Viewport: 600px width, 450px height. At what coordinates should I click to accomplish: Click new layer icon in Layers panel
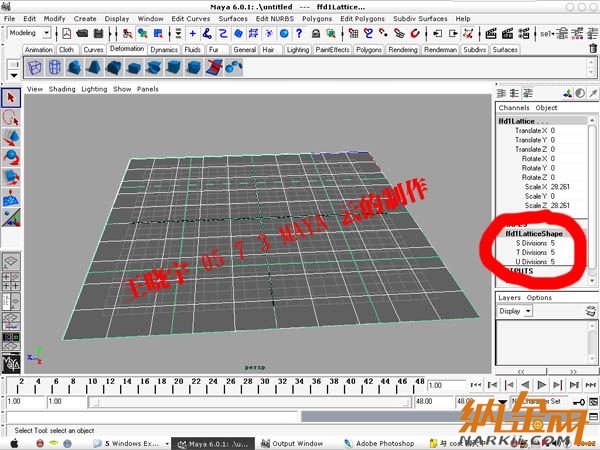pyautogui.click(x=591, y=311)
